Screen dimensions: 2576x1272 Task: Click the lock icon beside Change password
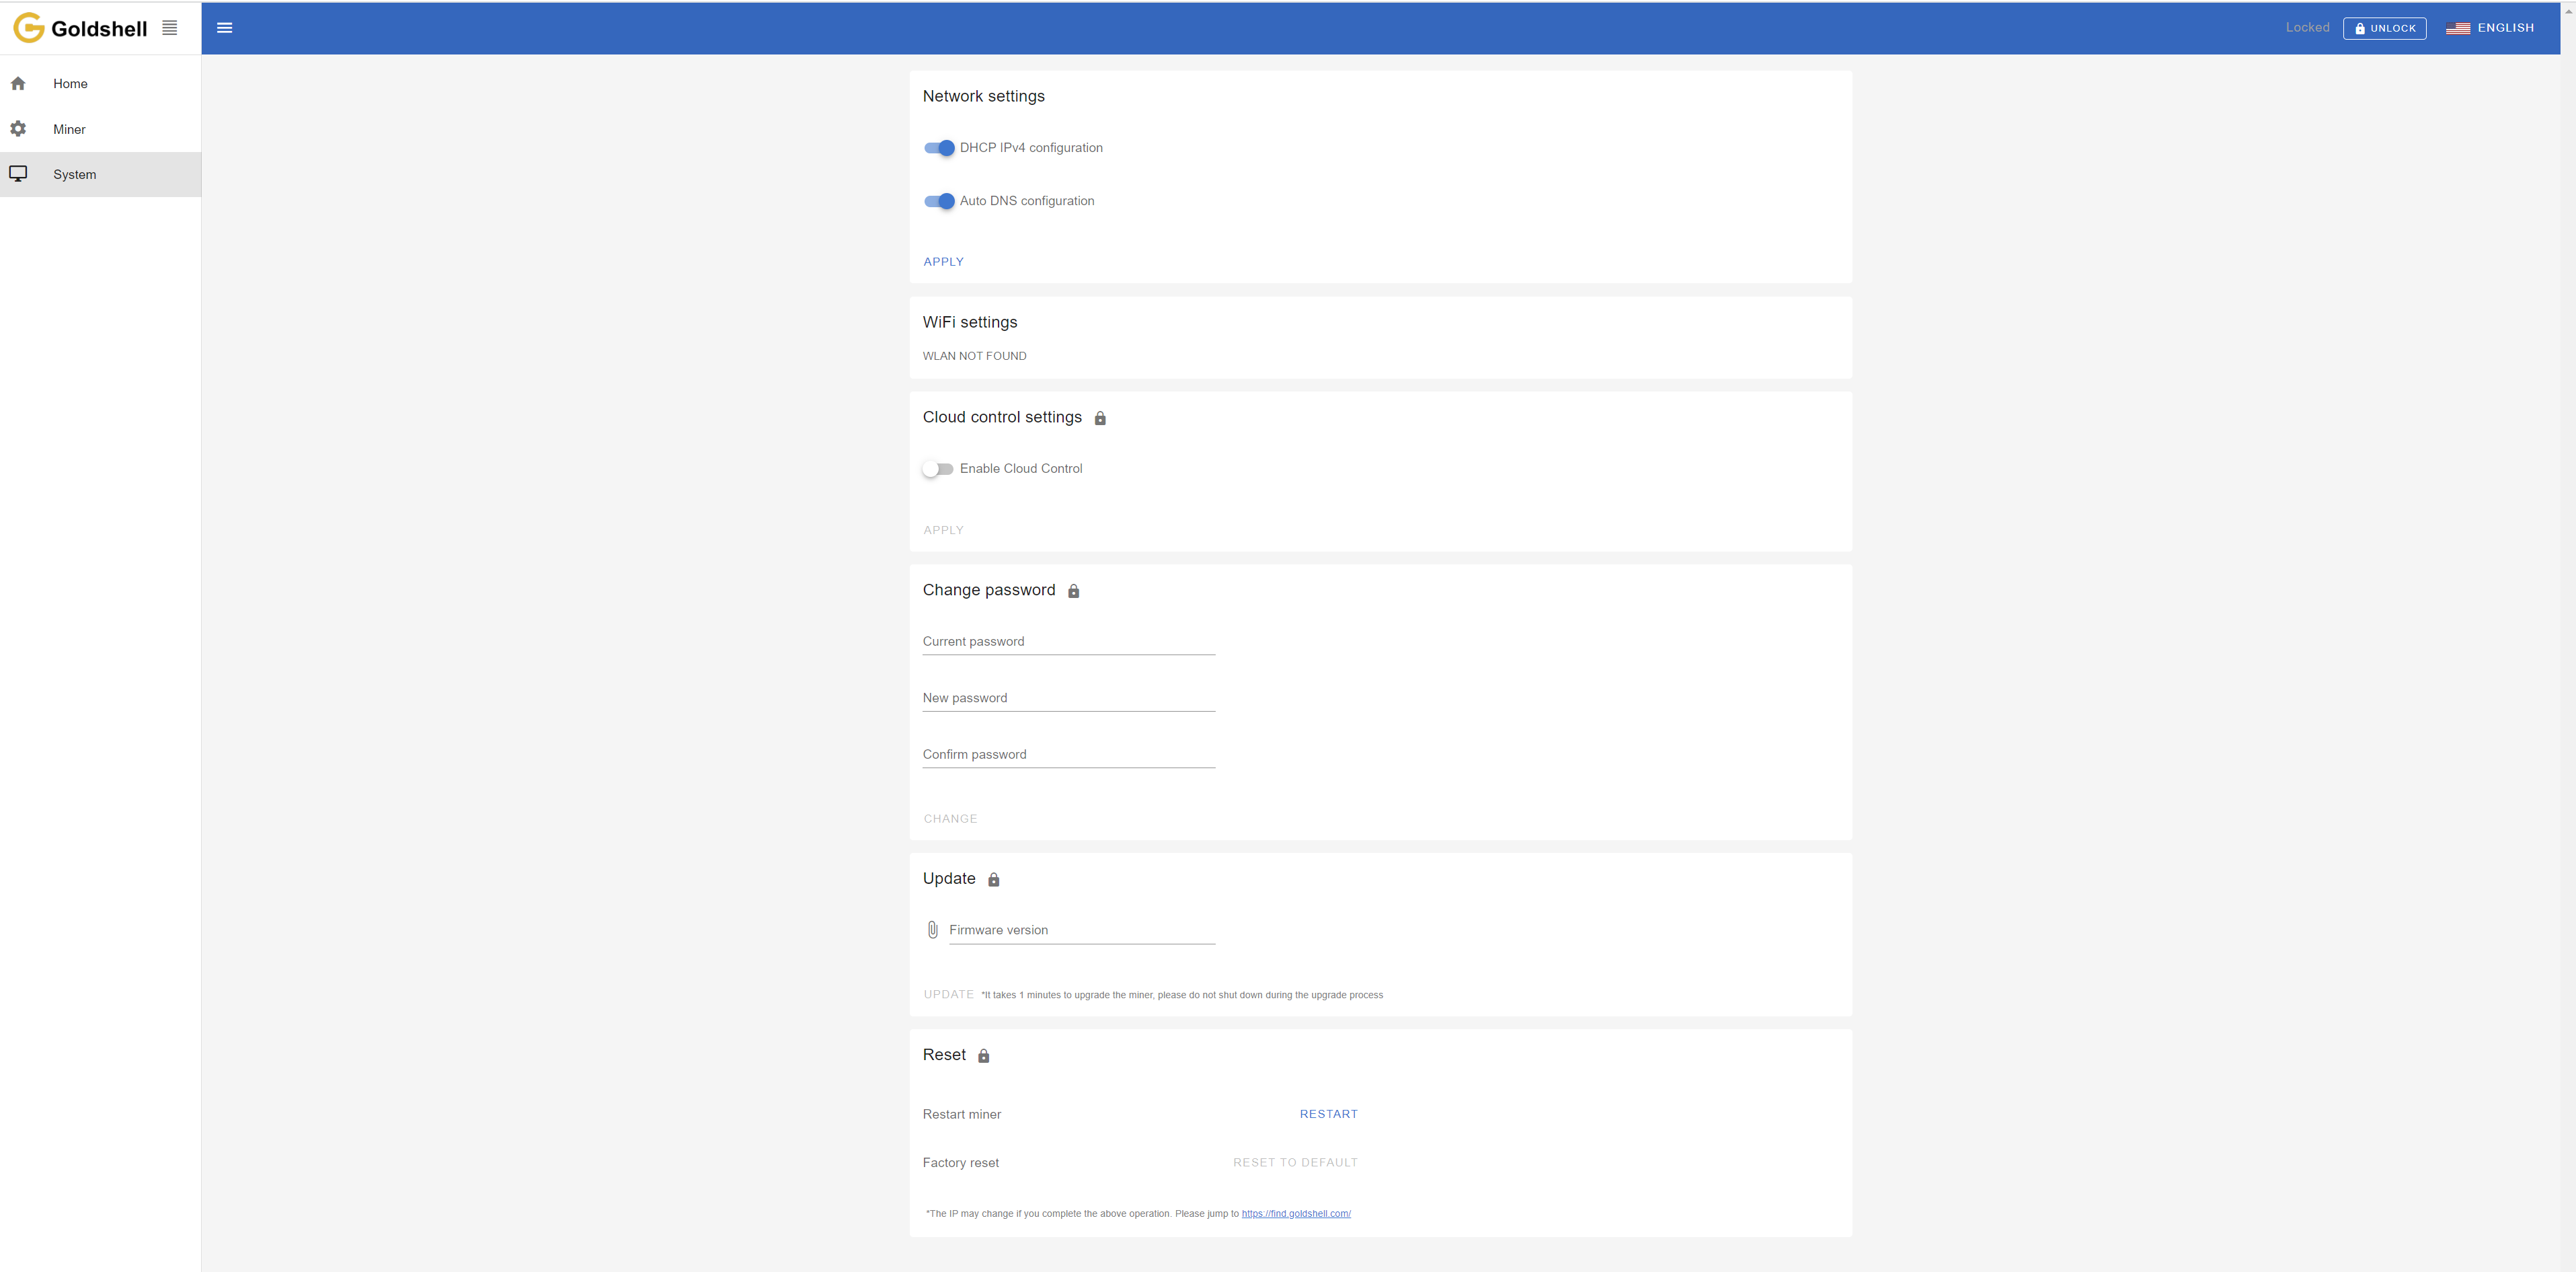click(1073, 591)
